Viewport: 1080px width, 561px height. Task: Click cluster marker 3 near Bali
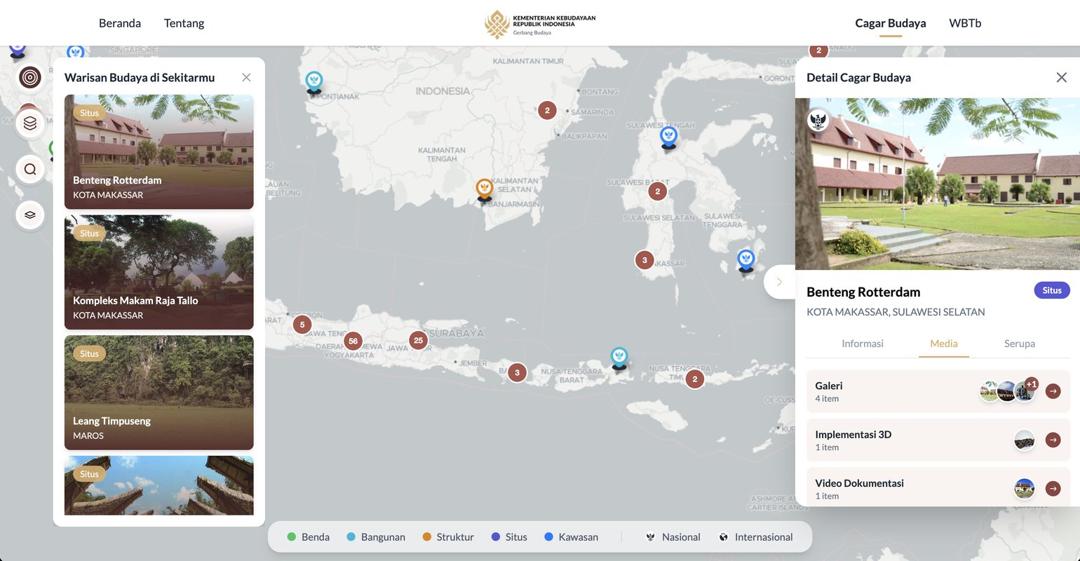(517, 372)
